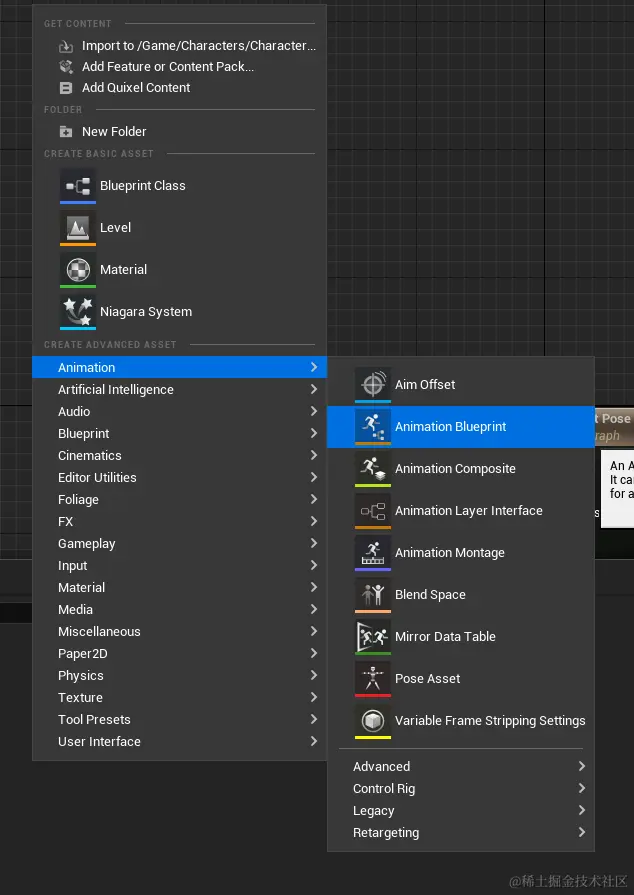Viewport: 634px width, 895px height.
Task: Click the Animation Montage icon
Action: (373, 553)
